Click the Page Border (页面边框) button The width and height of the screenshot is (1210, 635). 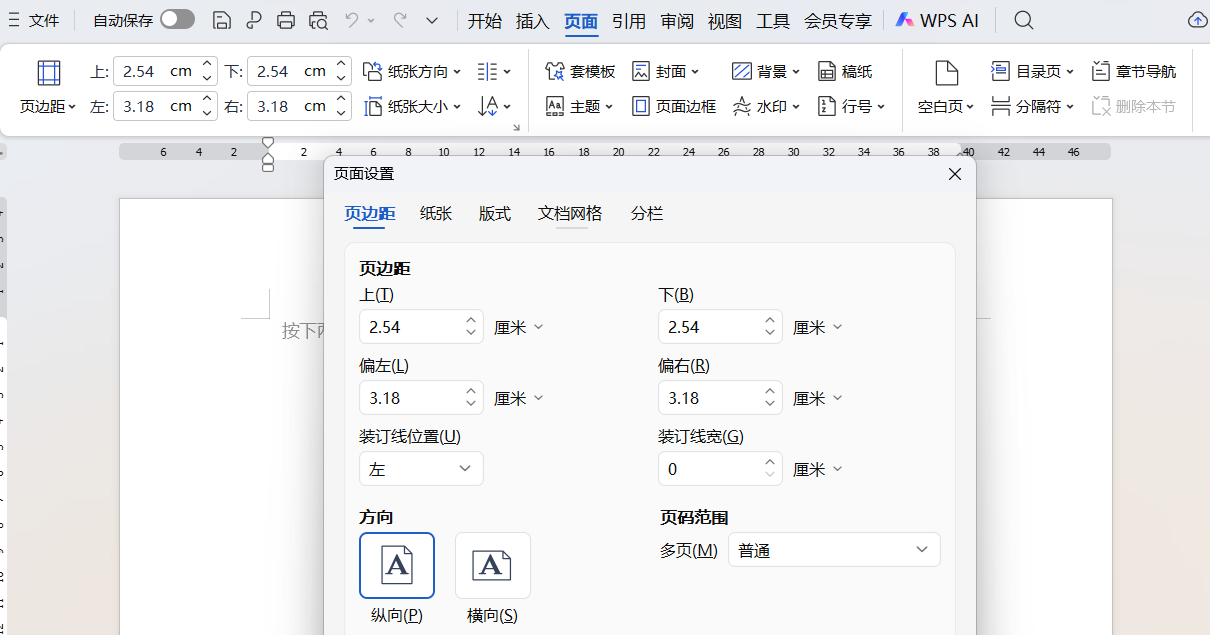pyautogui.click(x=675, y=106)
